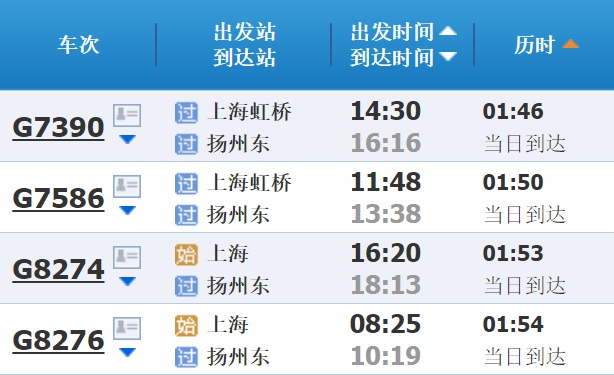
Task: Expand stop details arrow under G8274
Action: [x=127, y=281]
